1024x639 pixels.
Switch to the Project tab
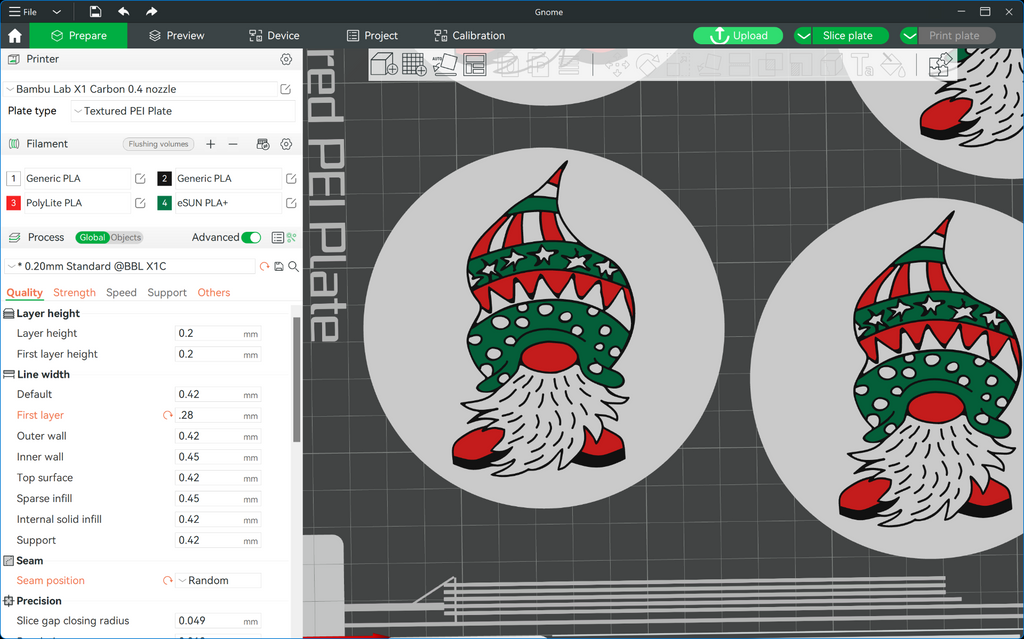[372, 35]
